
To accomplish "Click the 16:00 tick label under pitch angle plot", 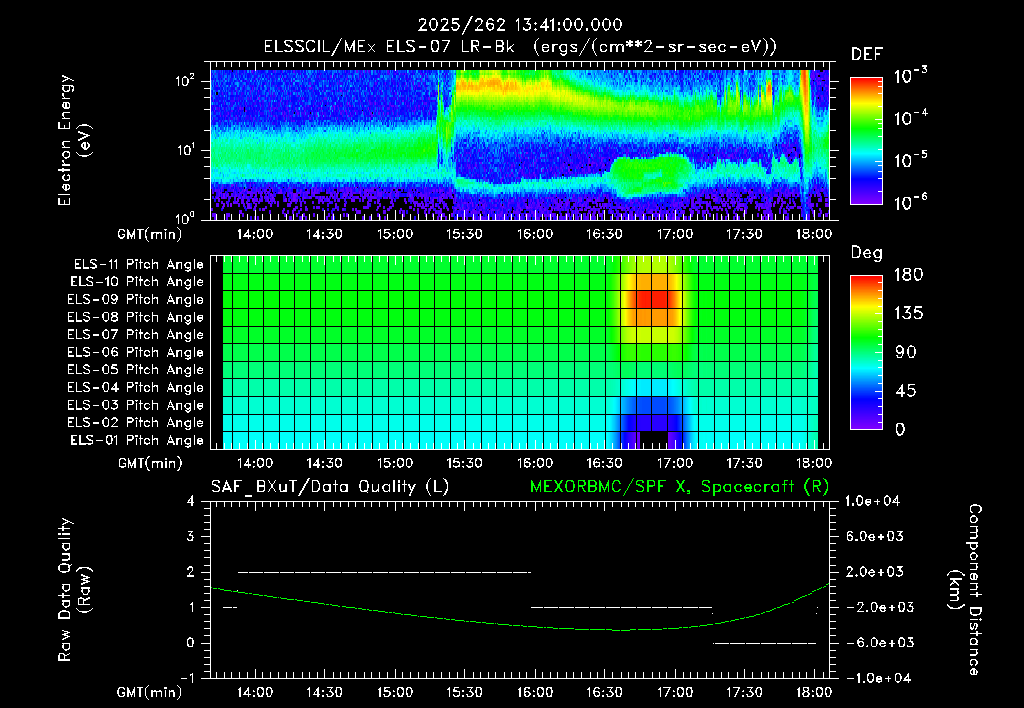I will point(535,463).
